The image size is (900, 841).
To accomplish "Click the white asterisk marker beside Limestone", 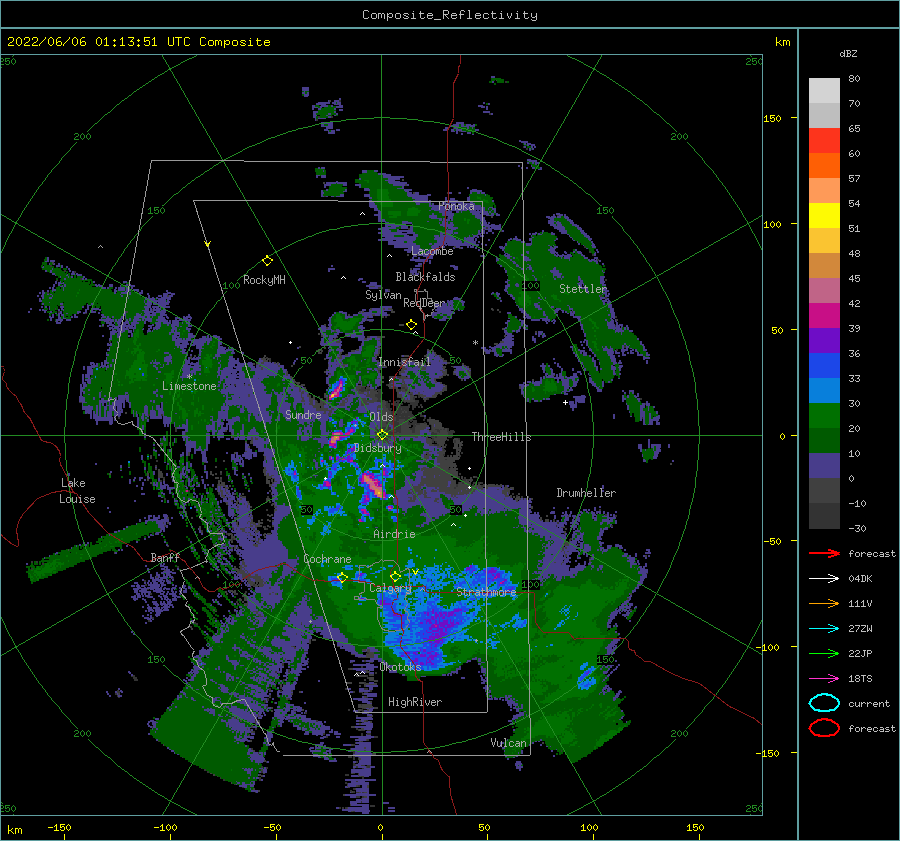I will [x=189, y=377].
